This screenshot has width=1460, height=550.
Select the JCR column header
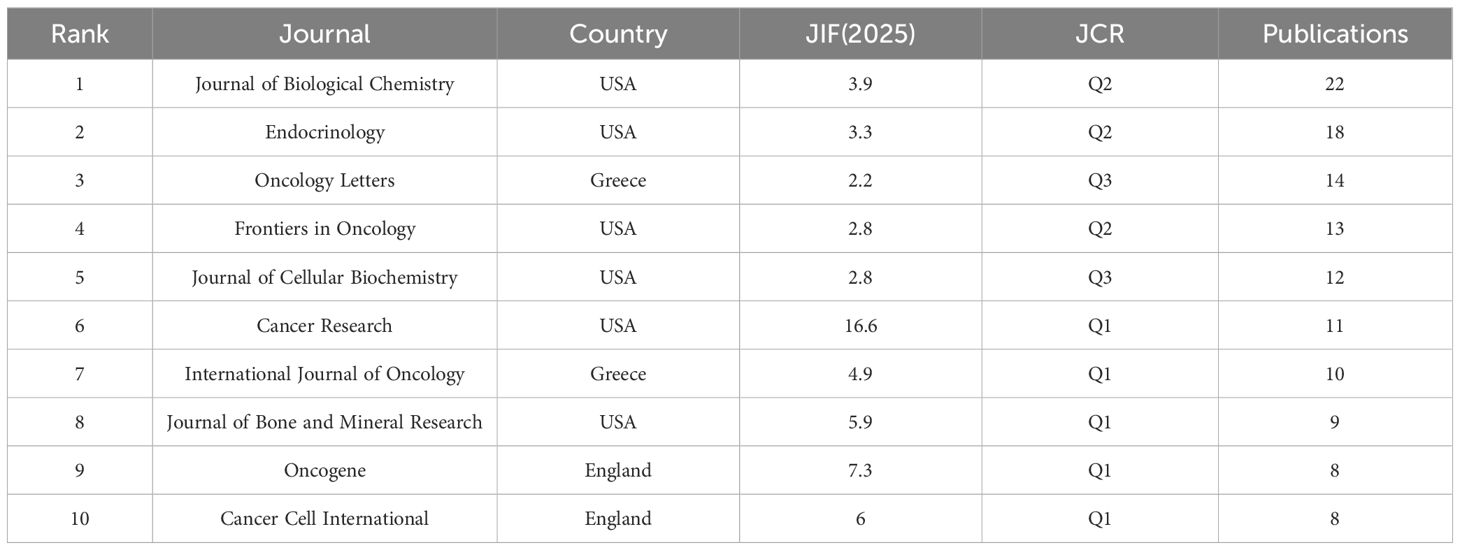(x=1099, y=34)
